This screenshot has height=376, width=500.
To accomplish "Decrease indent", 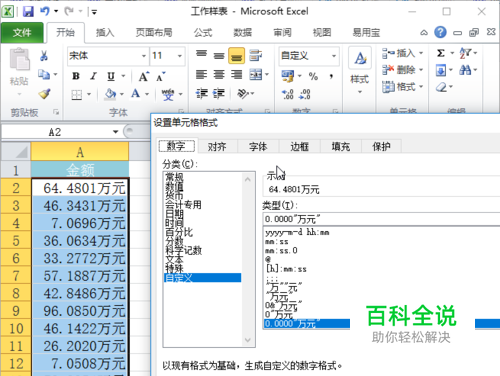I will [202, 94].
